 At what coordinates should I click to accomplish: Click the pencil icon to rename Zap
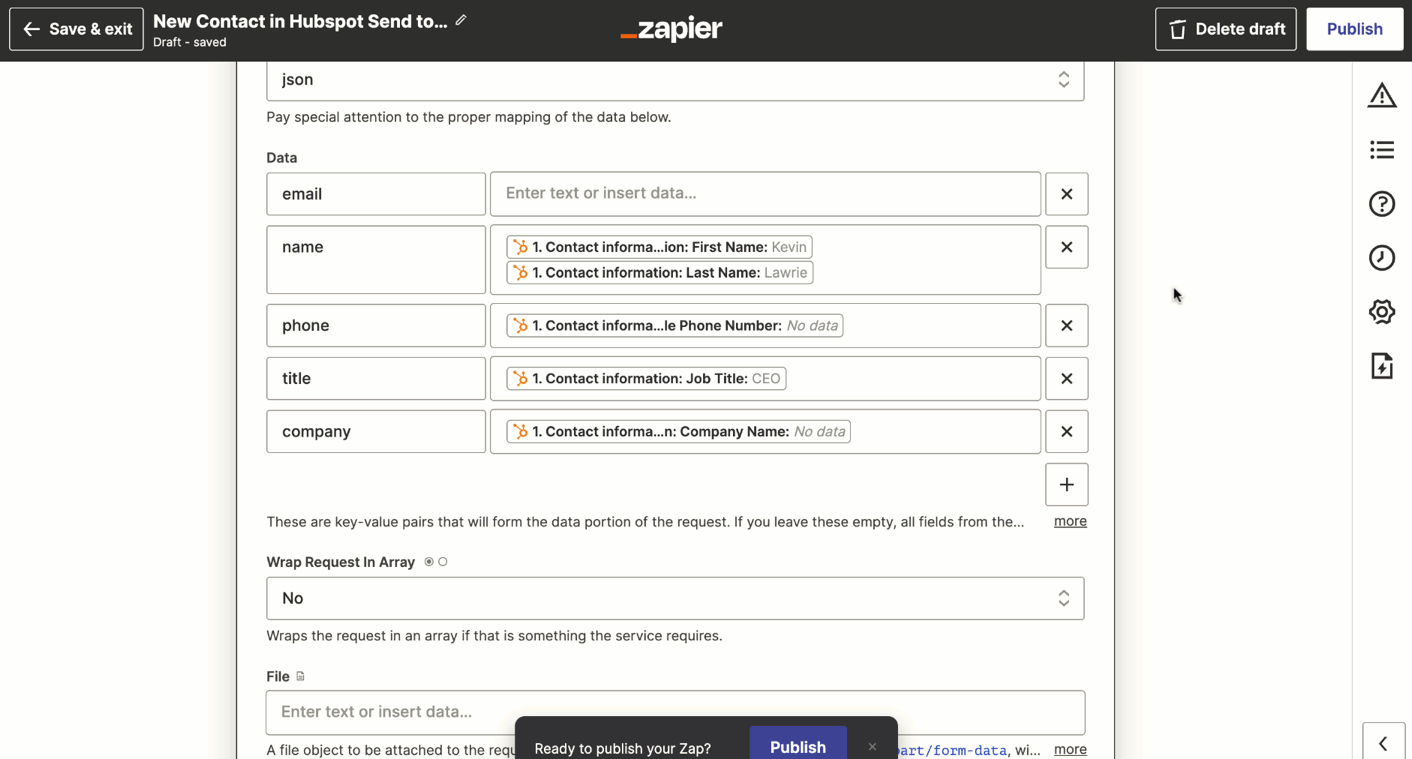tap(461, 20)
